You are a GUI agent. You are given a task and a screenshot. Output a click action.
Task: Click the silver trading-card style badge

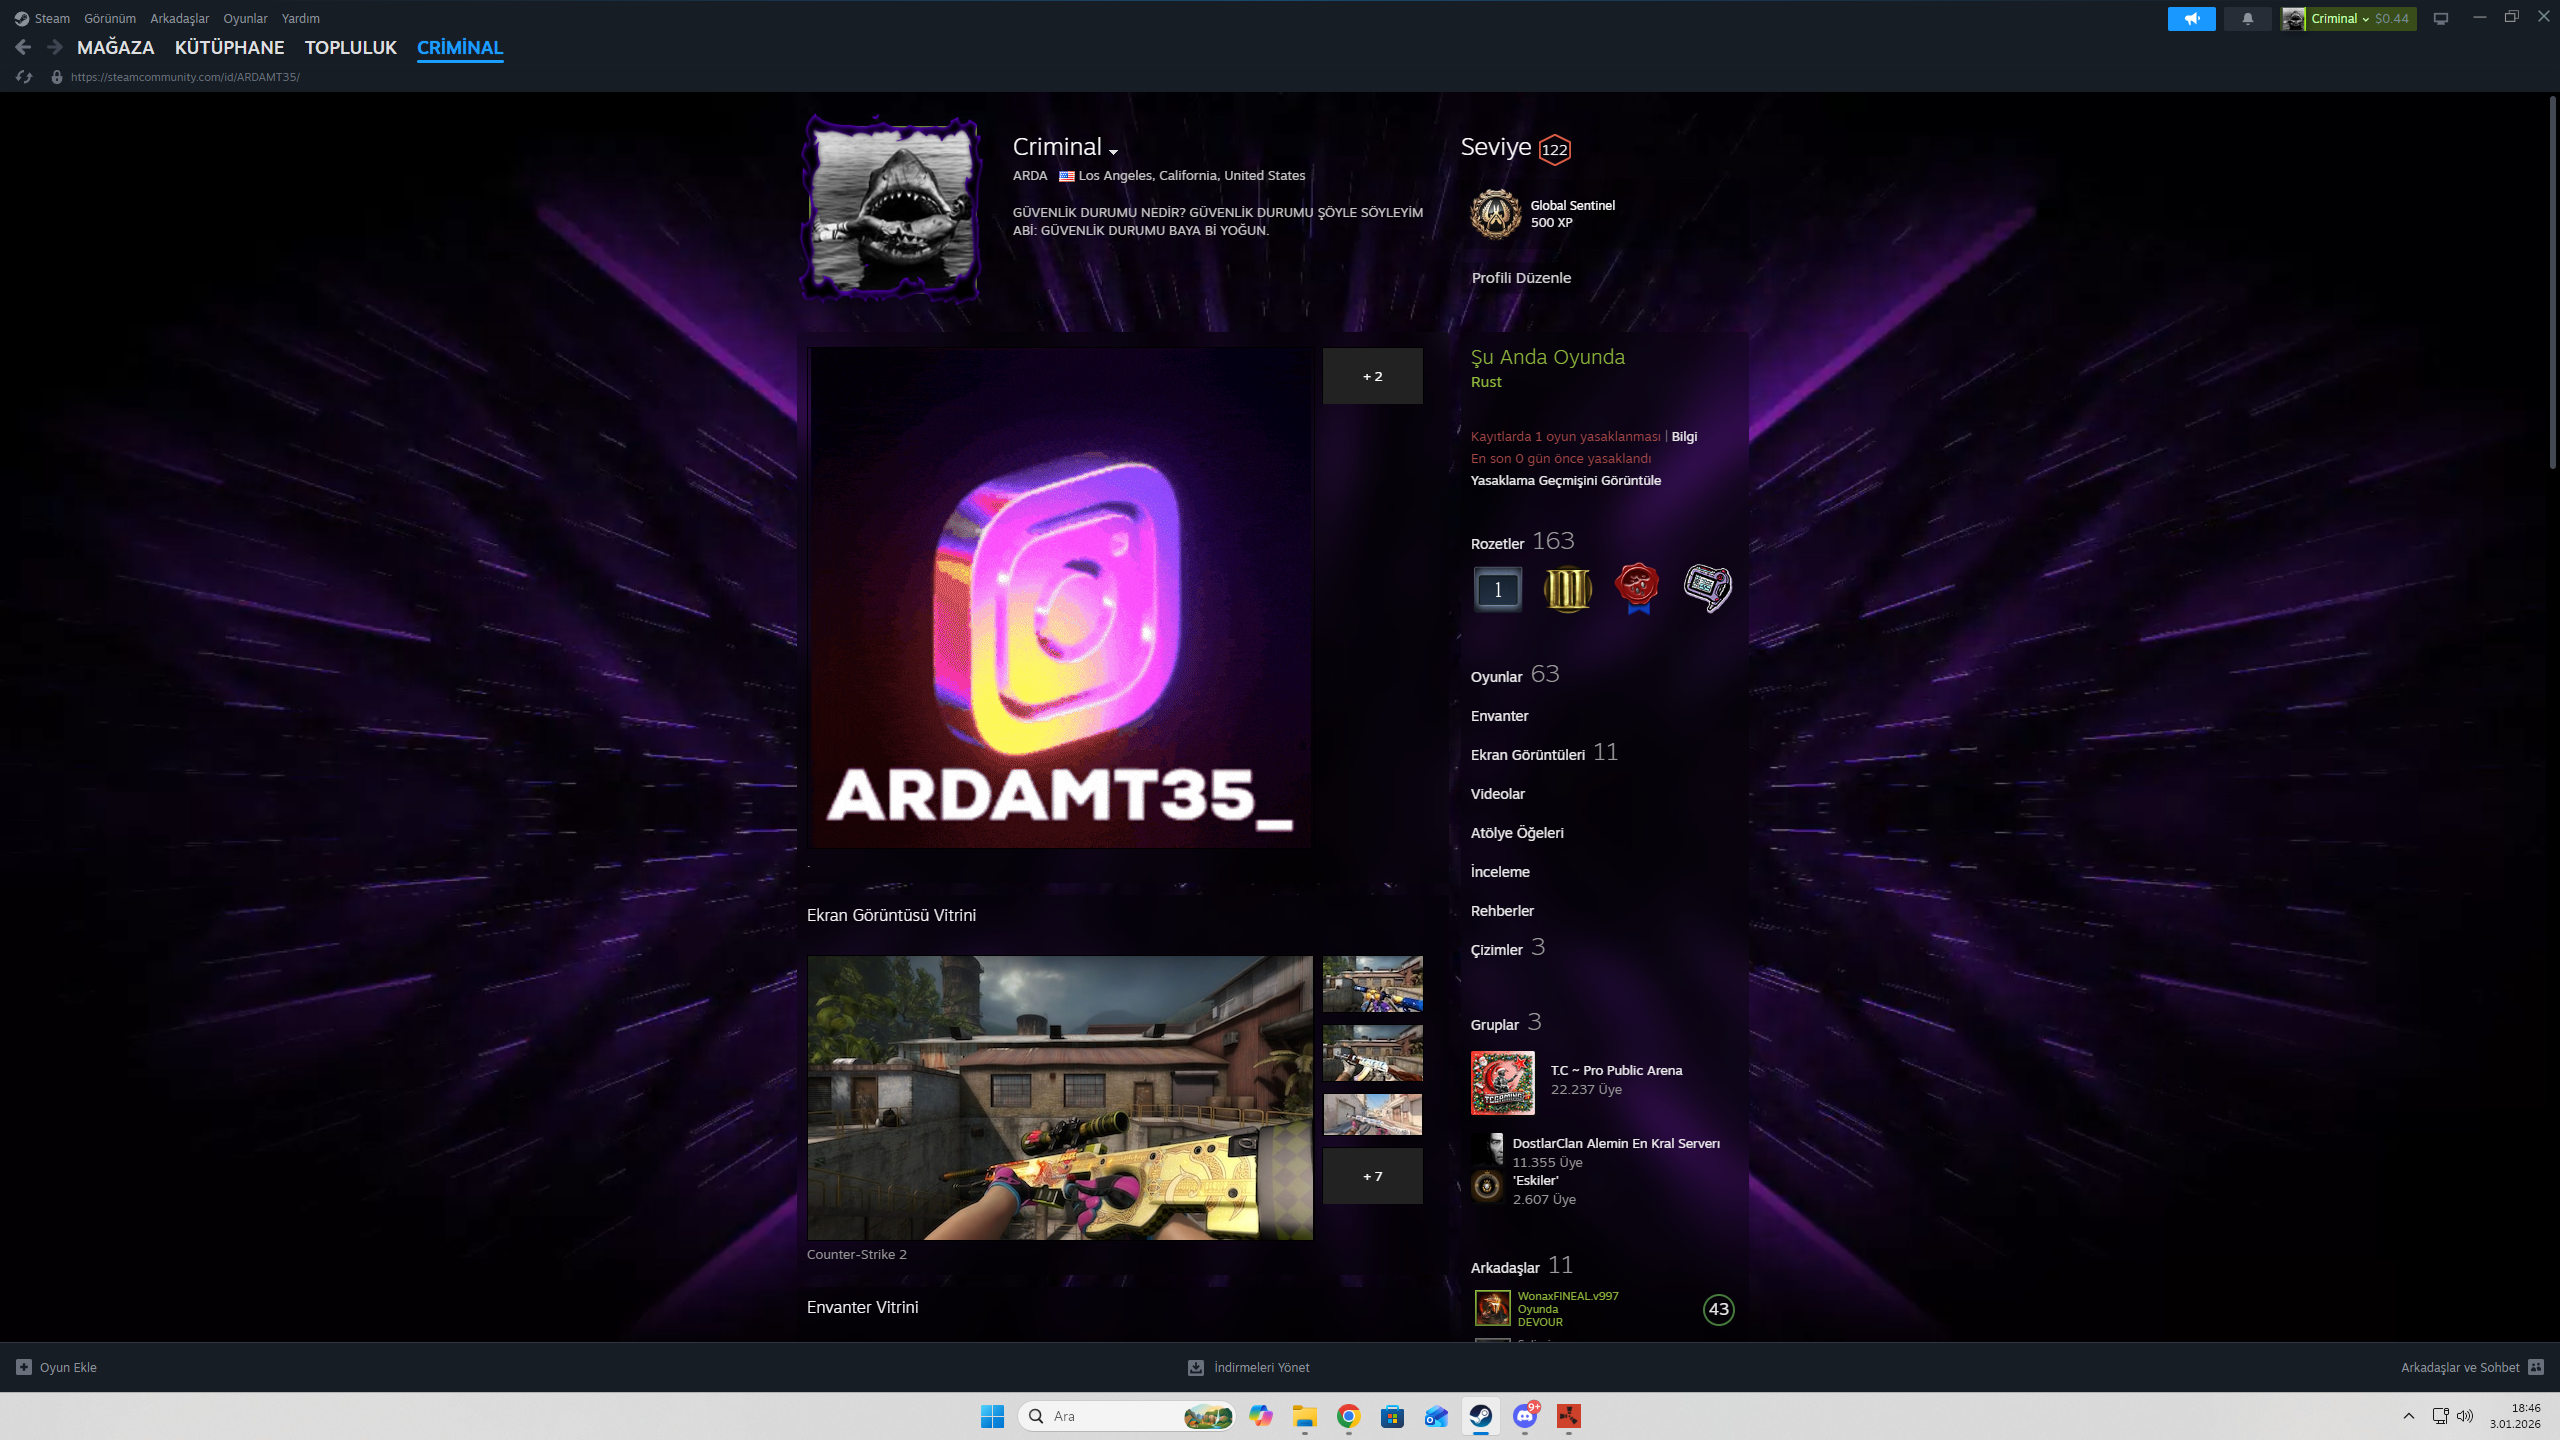click(x=1707, y=589)
